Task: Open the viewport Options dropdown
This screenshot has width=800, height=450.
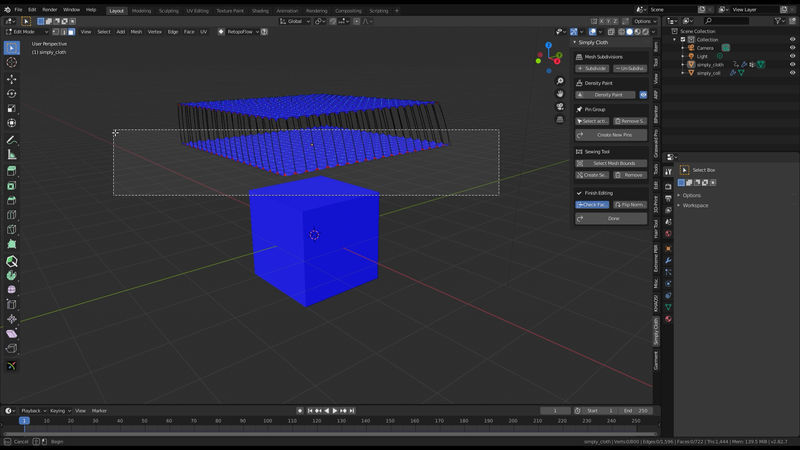Action: pyautogui.click(x=644, y=21)
